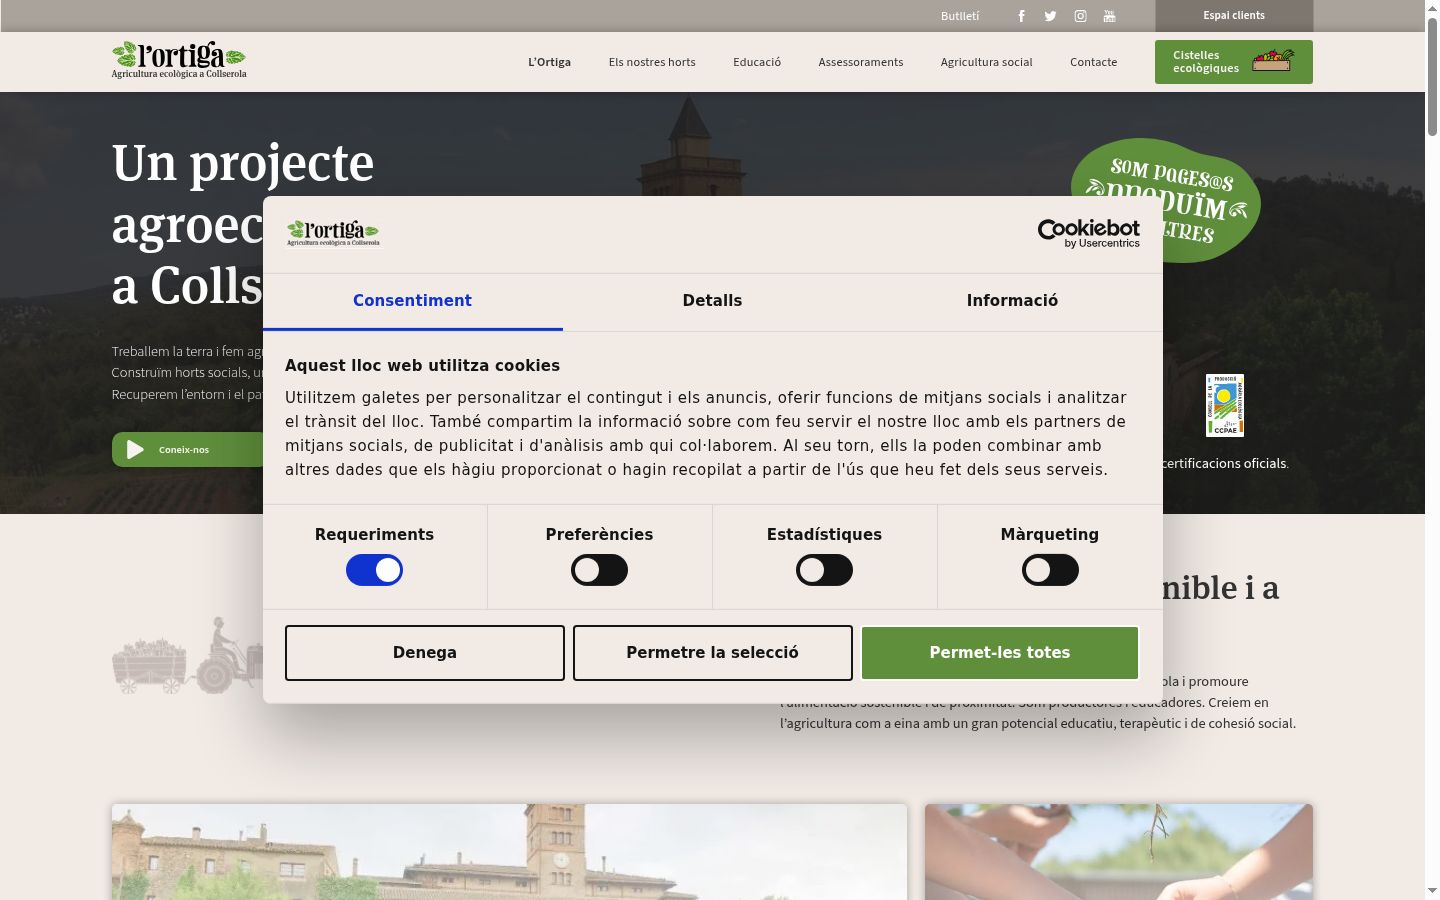Click the 'Aquest lloc web utilitza cookies' heading
Viewport: 1440px width, 900px height.
pos(422,366)
